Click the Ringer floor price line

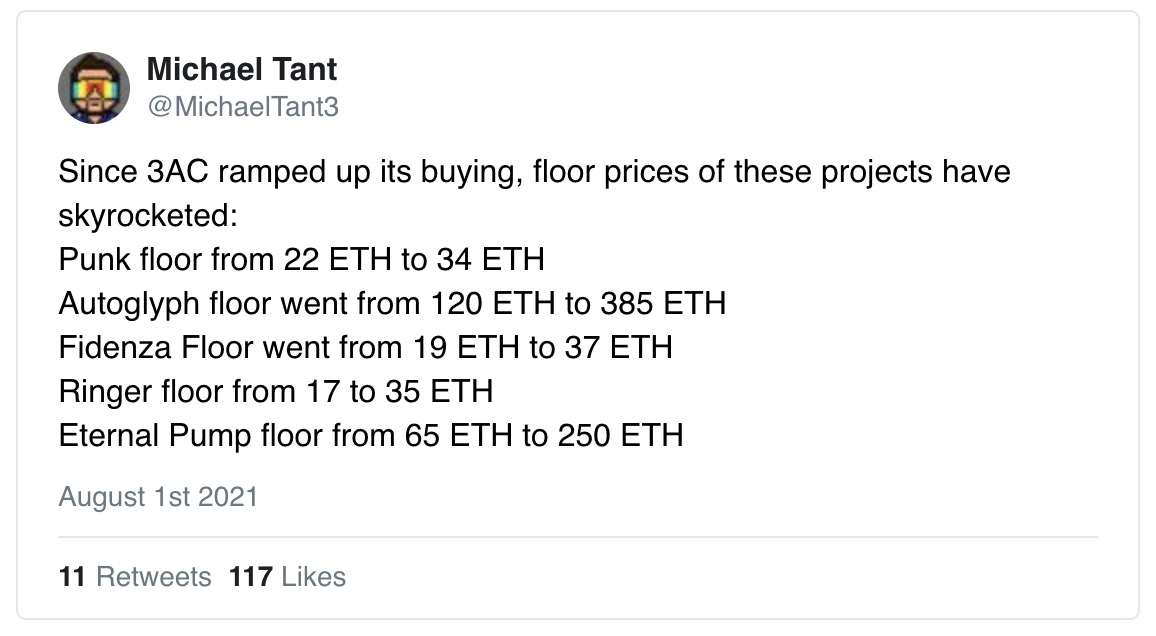point(276,391)
